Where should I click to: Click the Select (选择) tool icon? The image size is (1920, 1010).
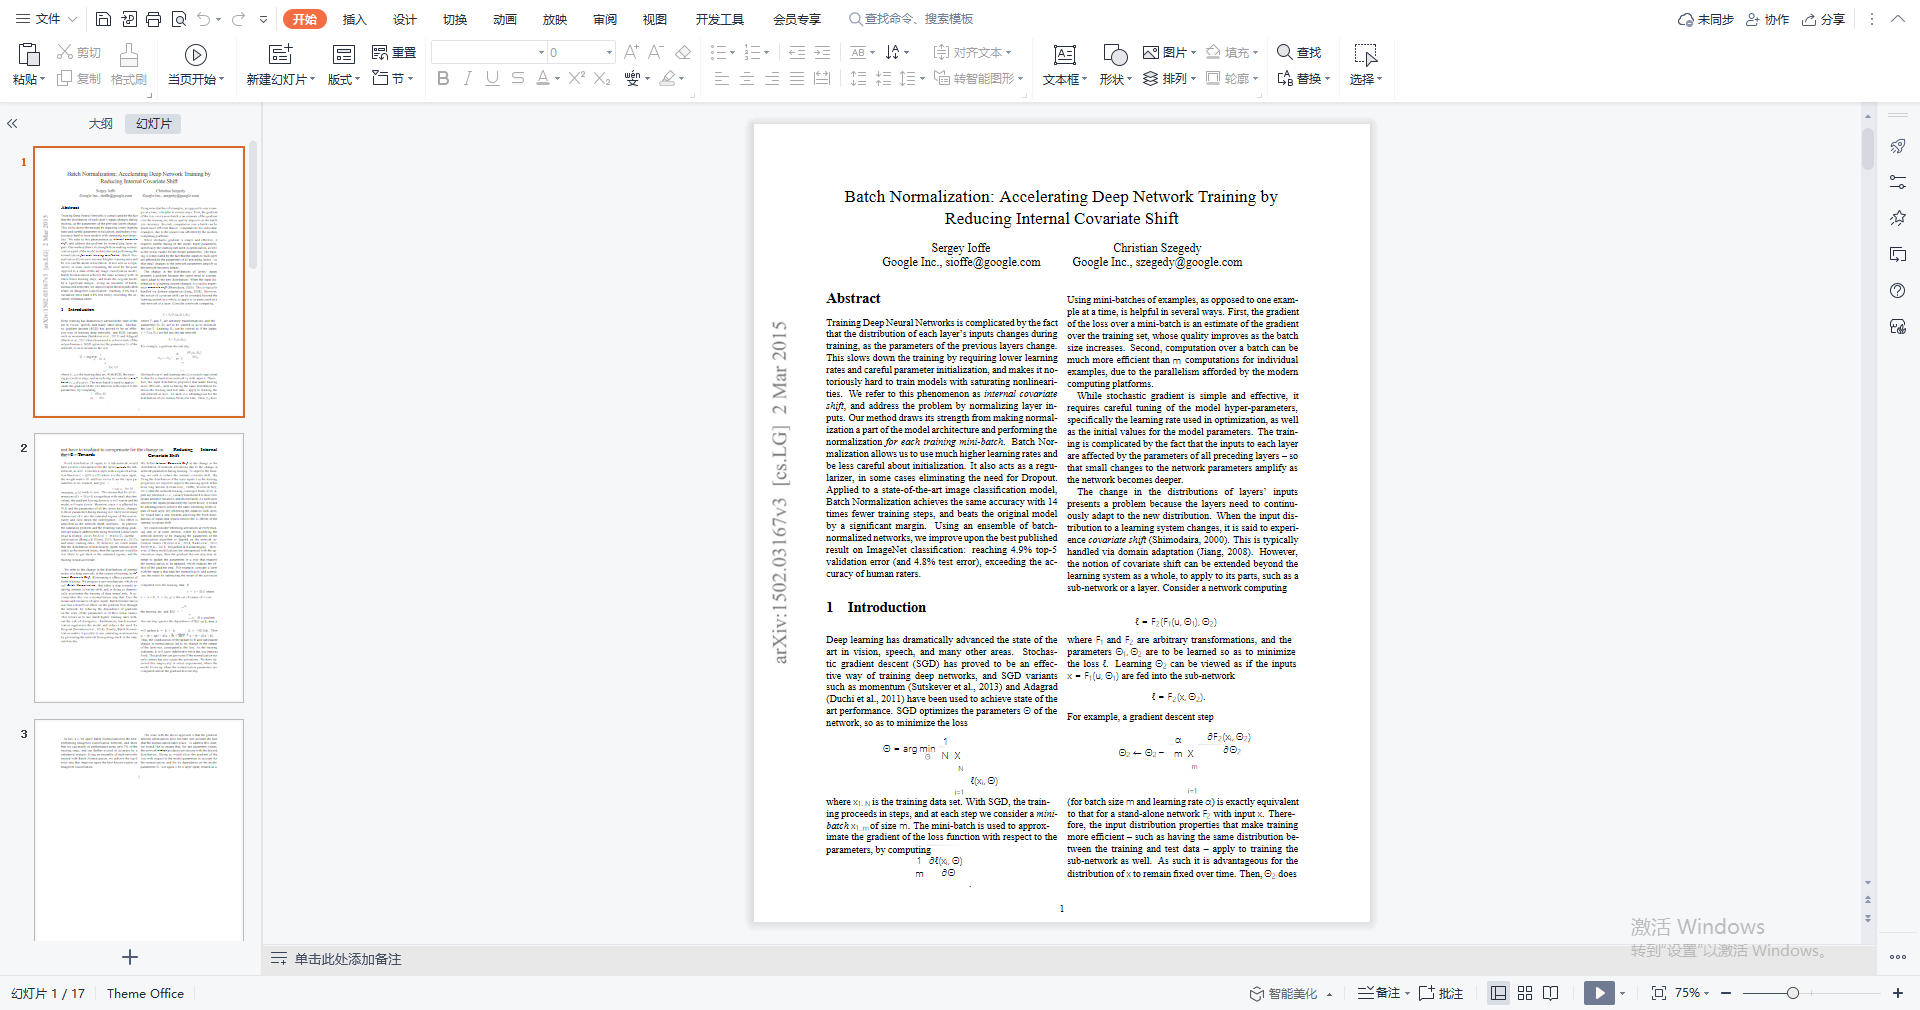[x=1366, y=55]
